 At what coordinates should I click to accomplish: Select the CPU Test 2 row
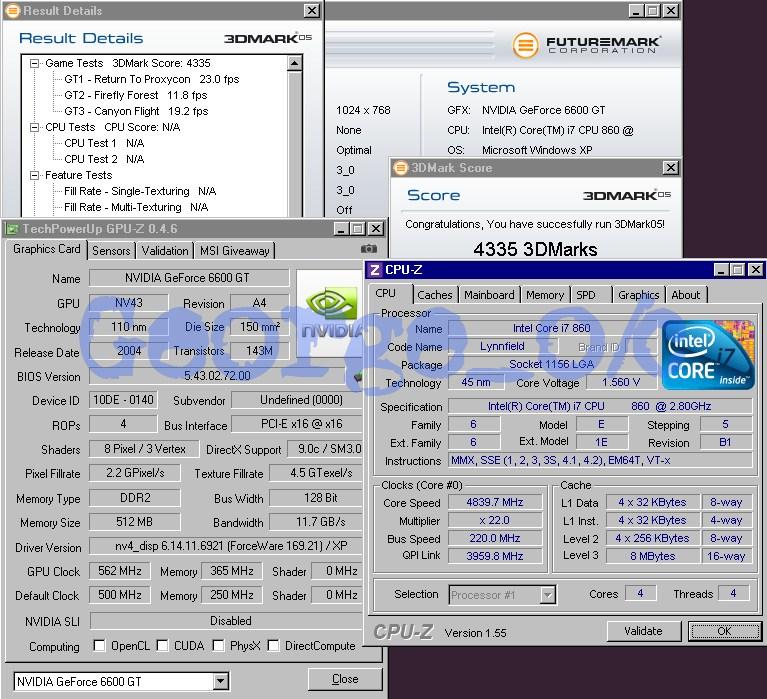click(x=104, y=159)
